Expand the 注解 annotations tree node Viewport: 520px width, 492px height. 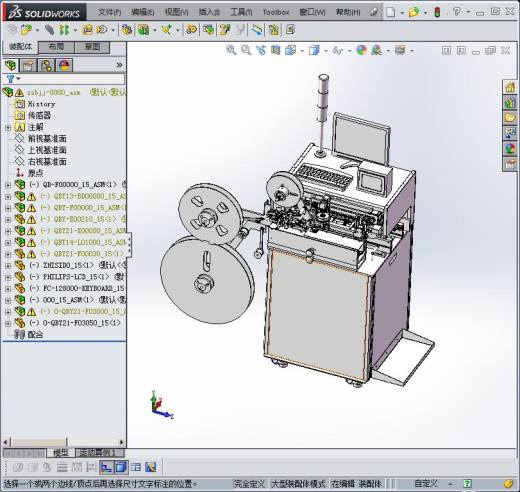(x=8, y=127)
